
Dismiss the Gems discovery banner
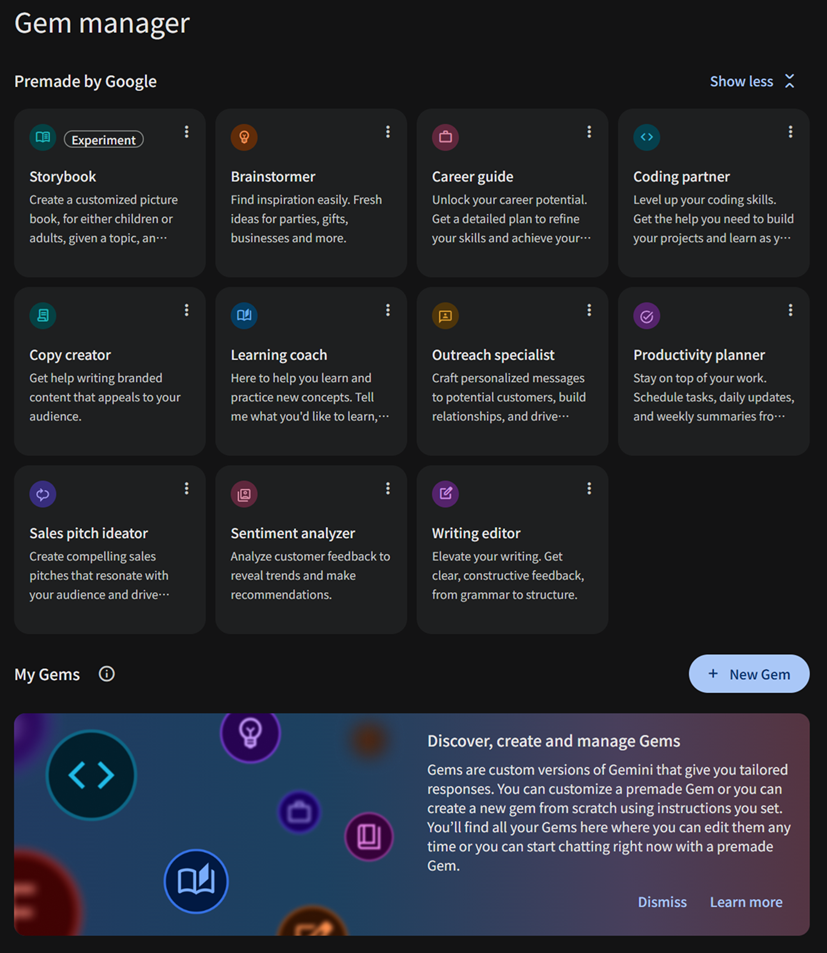[662, 902]
